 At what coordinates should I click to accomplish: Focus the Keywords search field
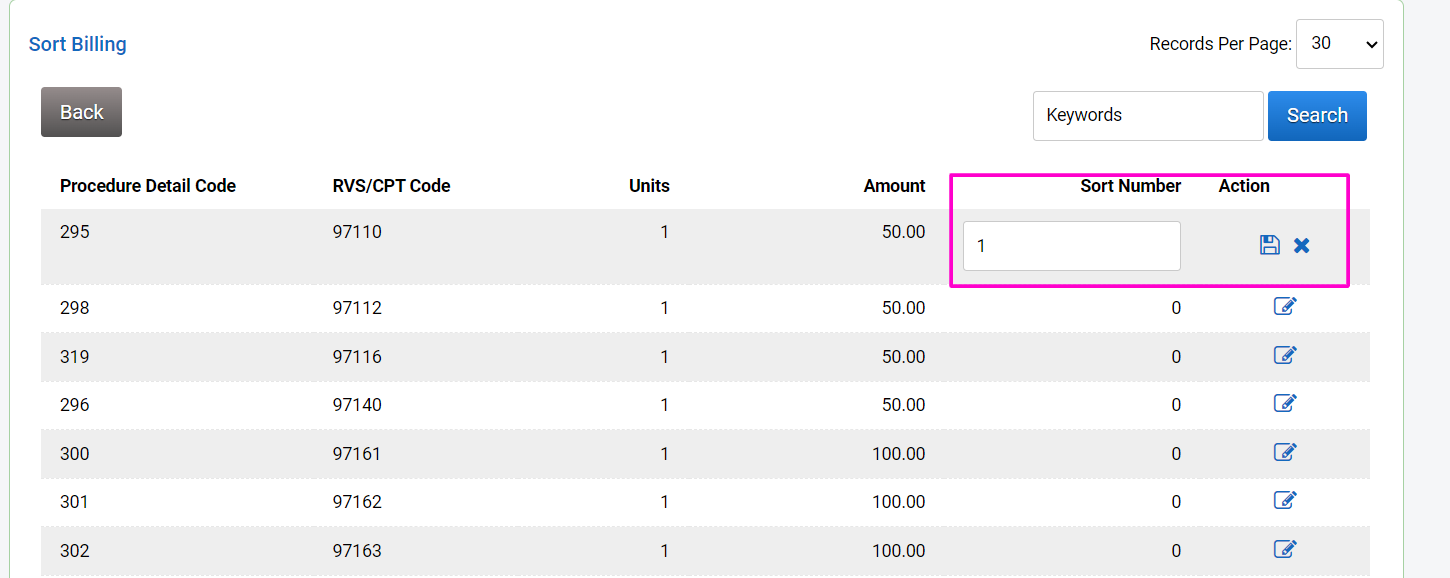pos(1147,116)
